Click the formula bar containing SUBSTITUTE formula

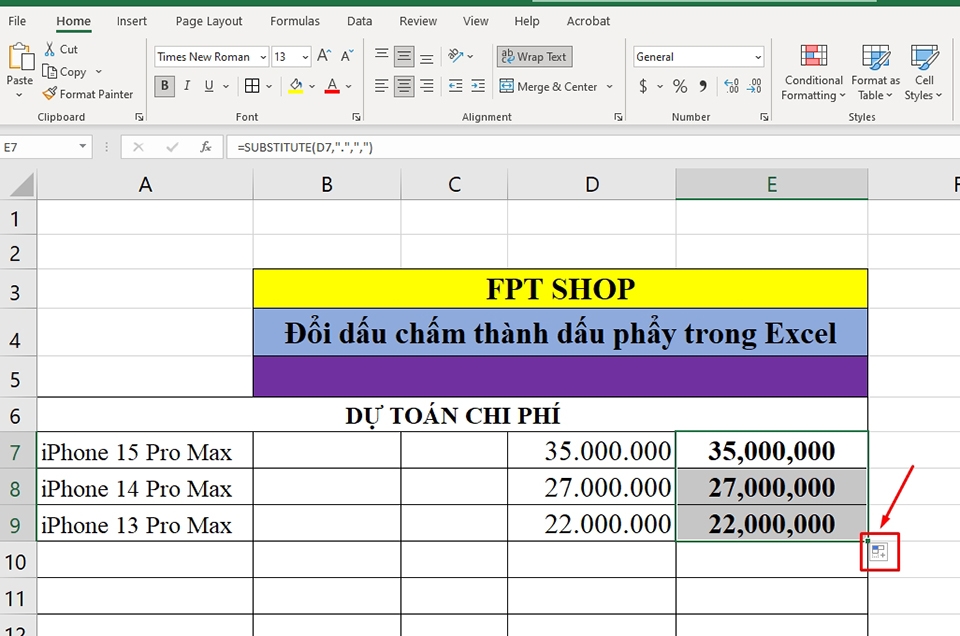pyautogui.click(x=593, y=147)
